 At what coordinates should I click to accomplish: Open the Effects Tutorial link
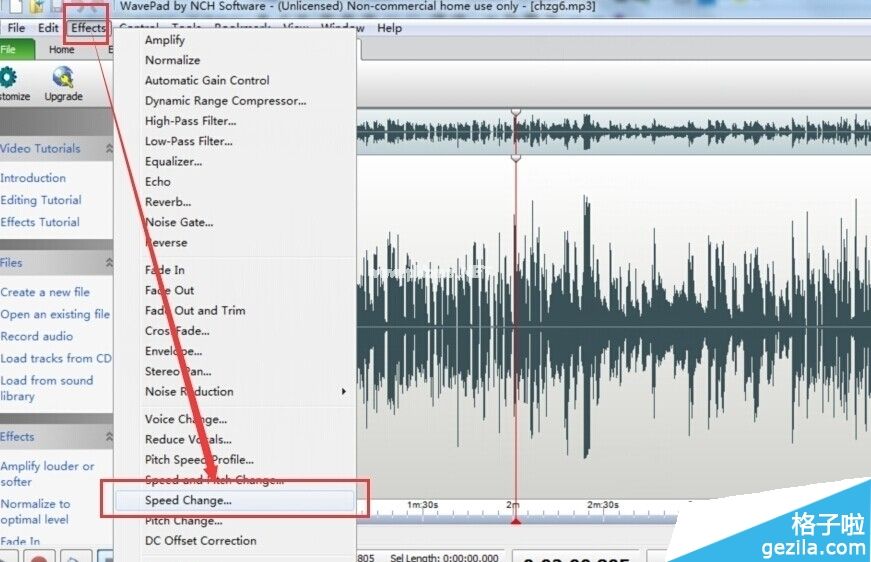click(x=40, y=222)
